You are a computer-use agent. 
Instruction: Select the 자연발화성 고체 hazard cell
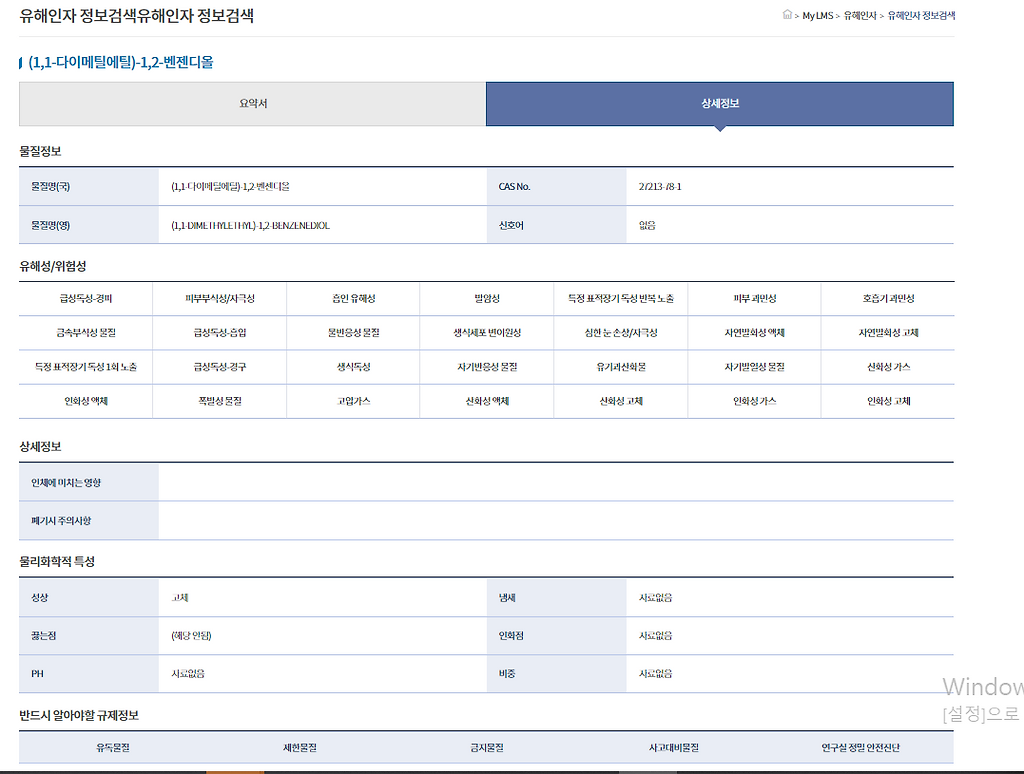tap(888, 332)
